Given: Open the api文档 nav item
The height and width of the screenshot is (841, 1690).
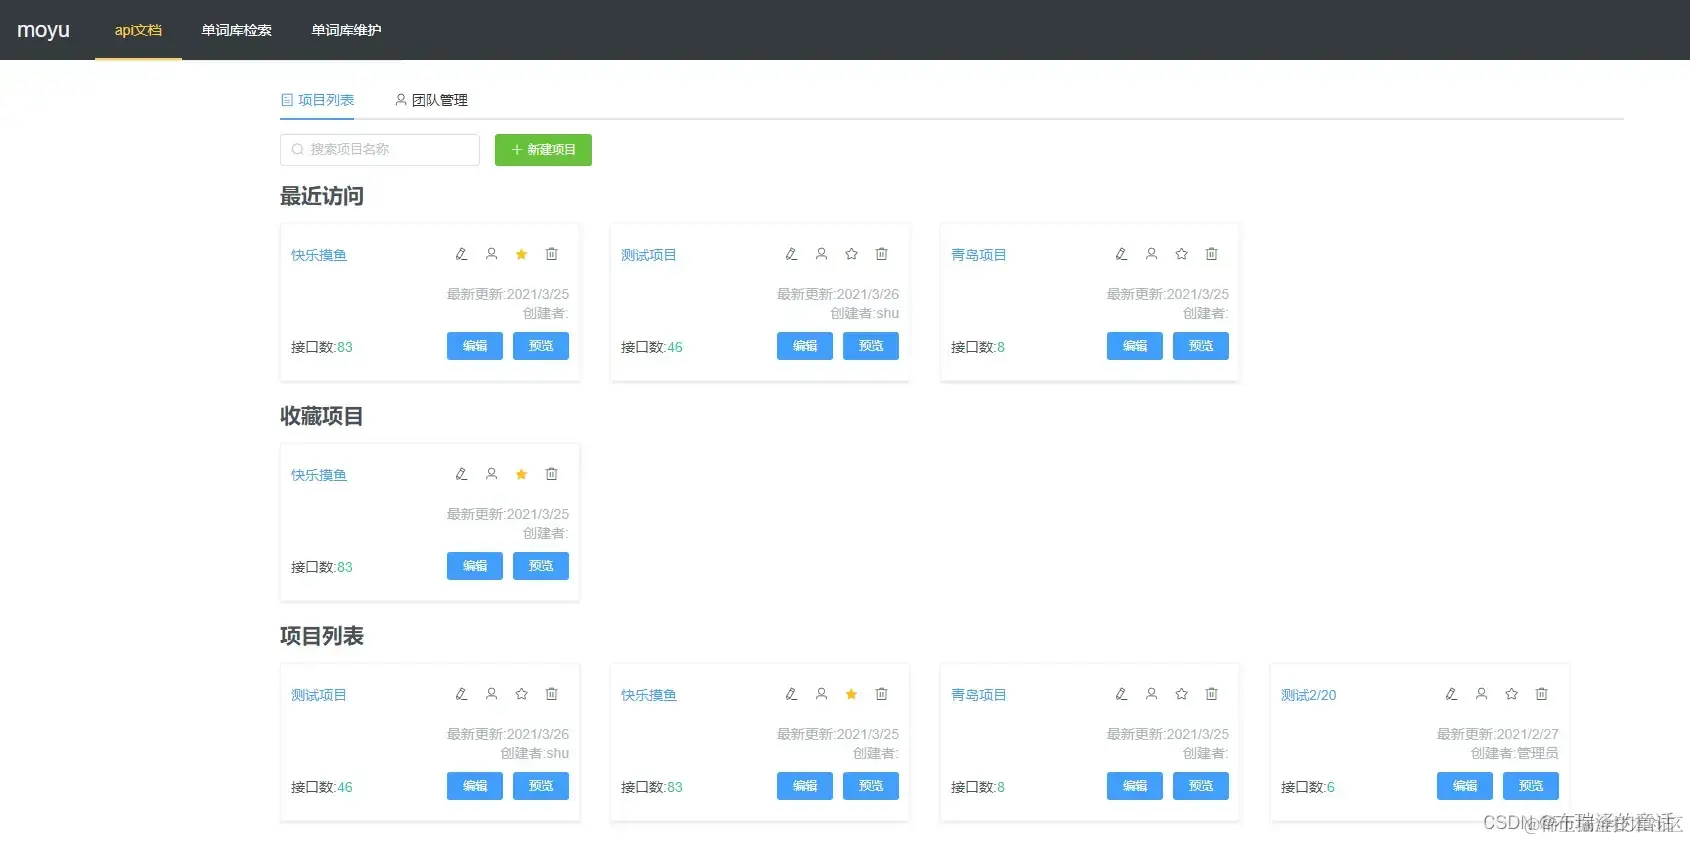Looking at the screenshot, I should pyautogui.click(x=138, y=30).
